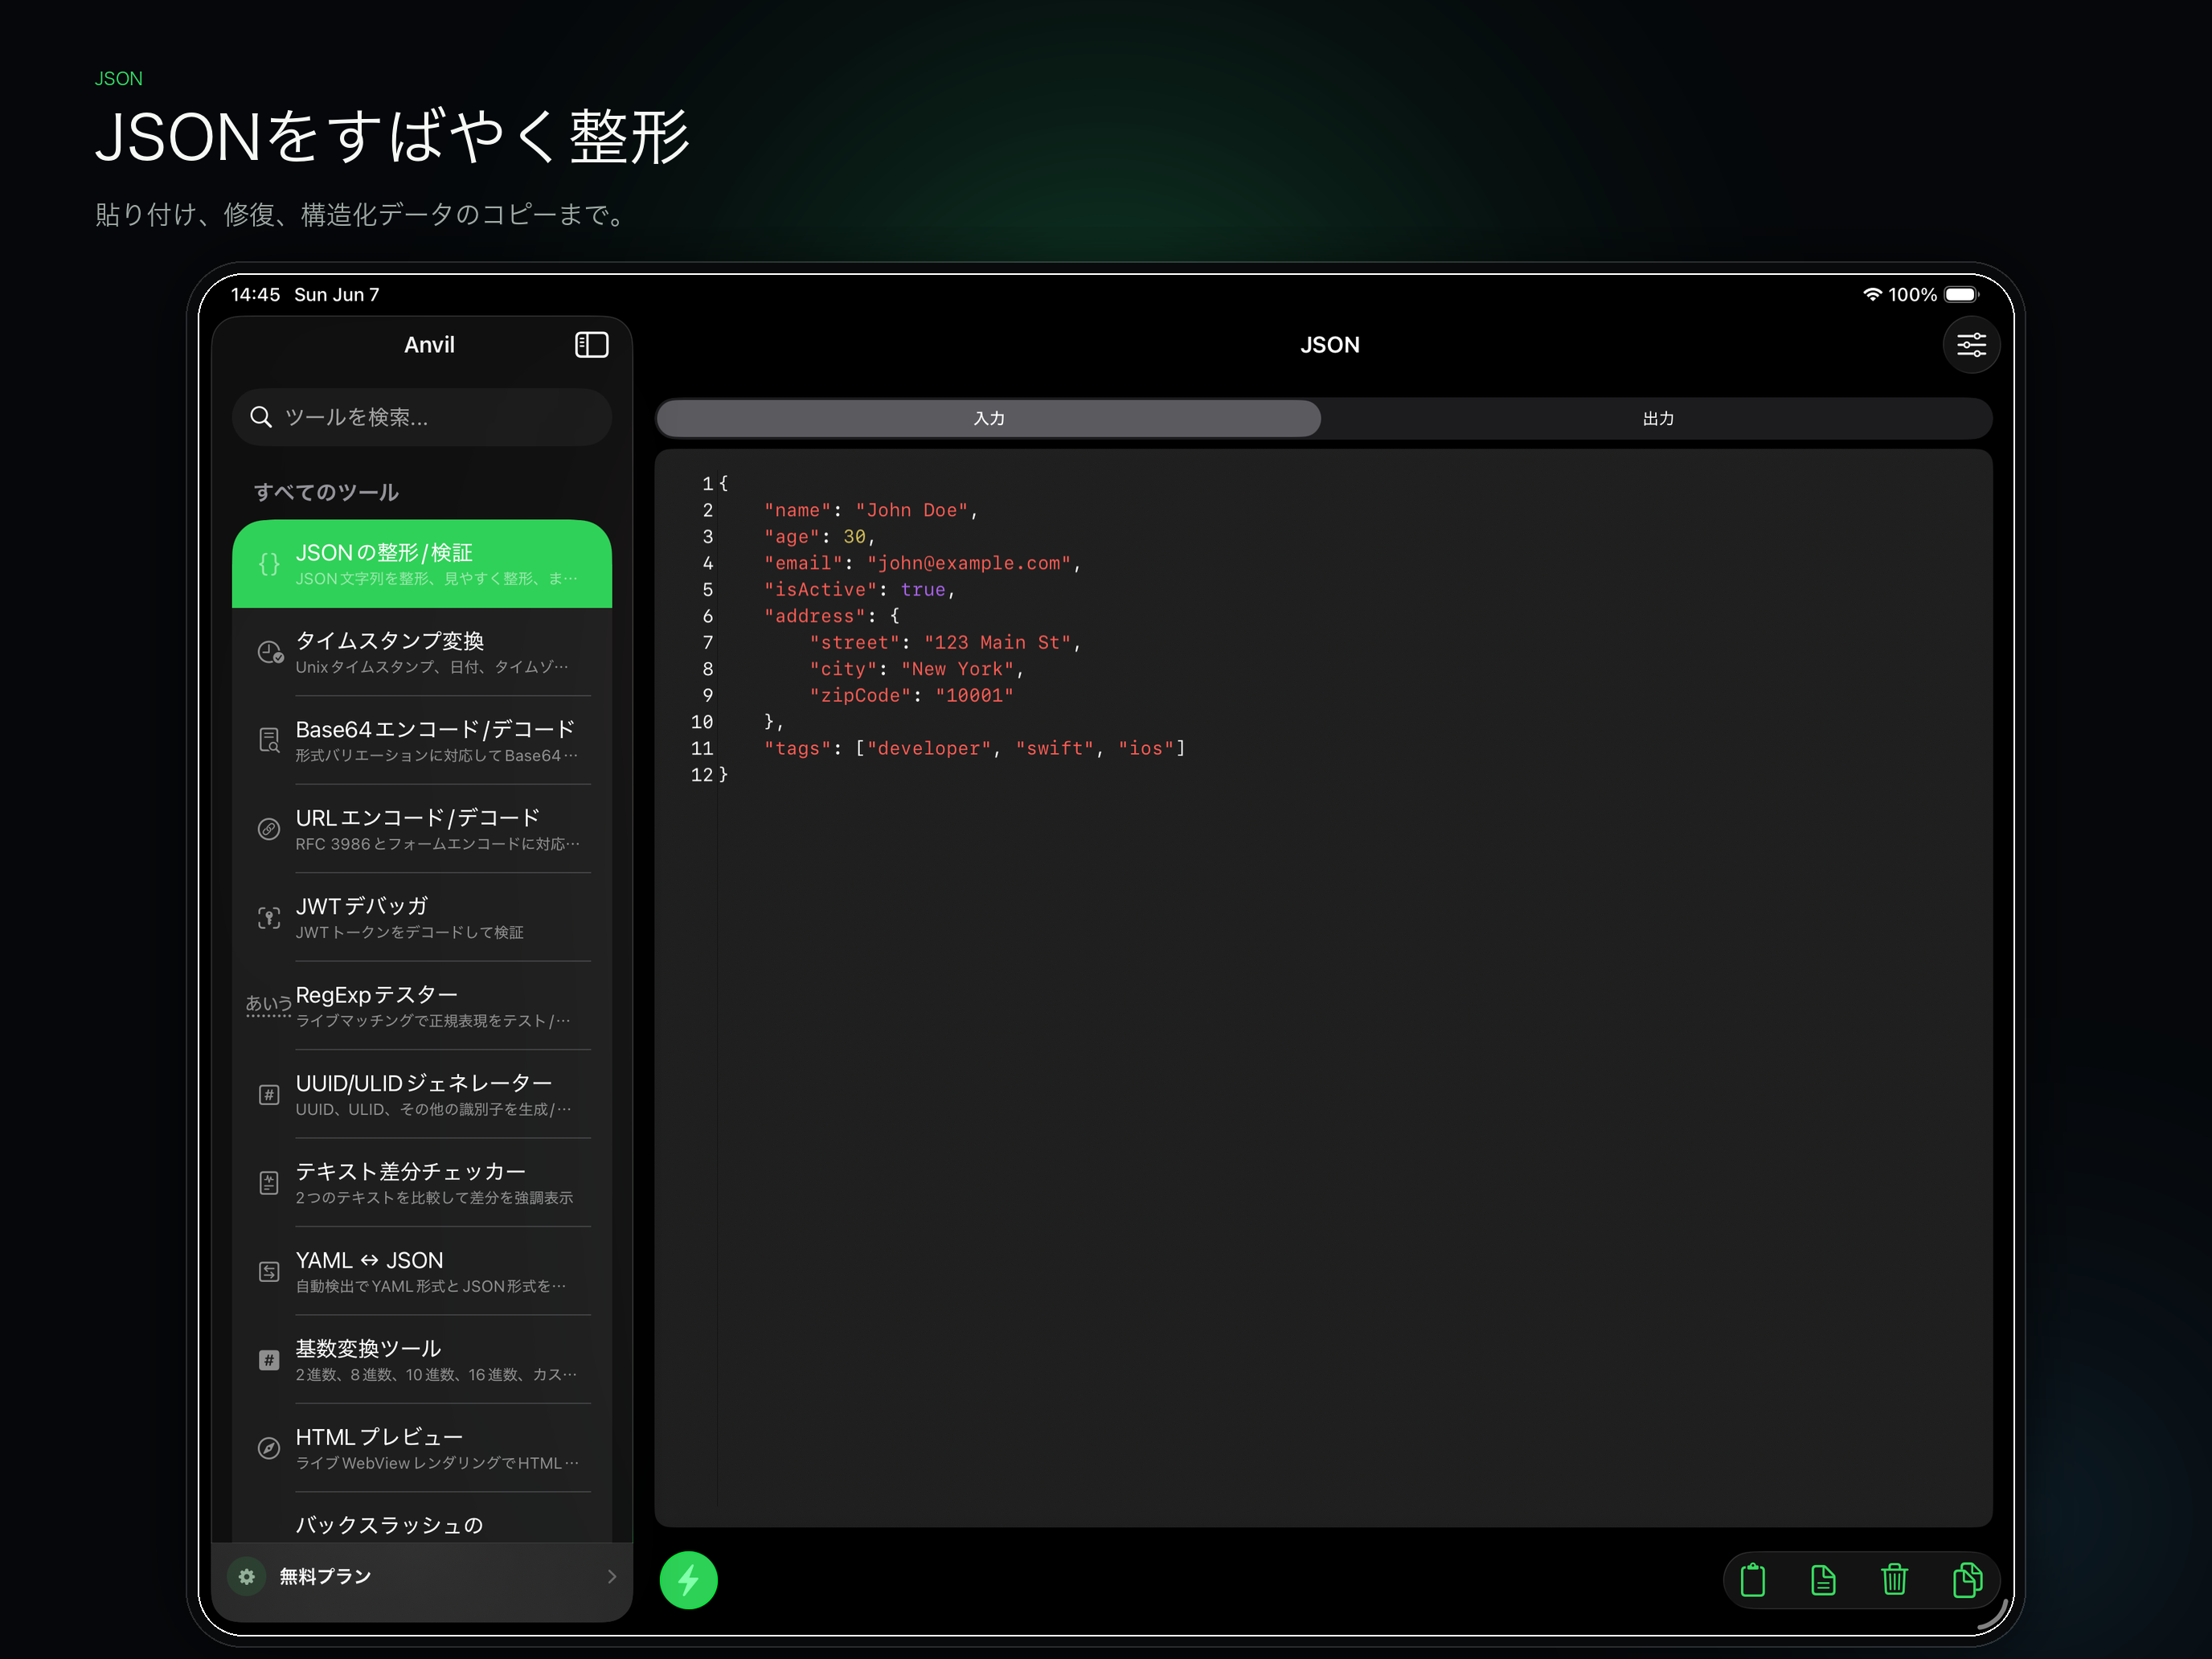
Task: Open JSON settings sliders icon
Action: 1970,345
